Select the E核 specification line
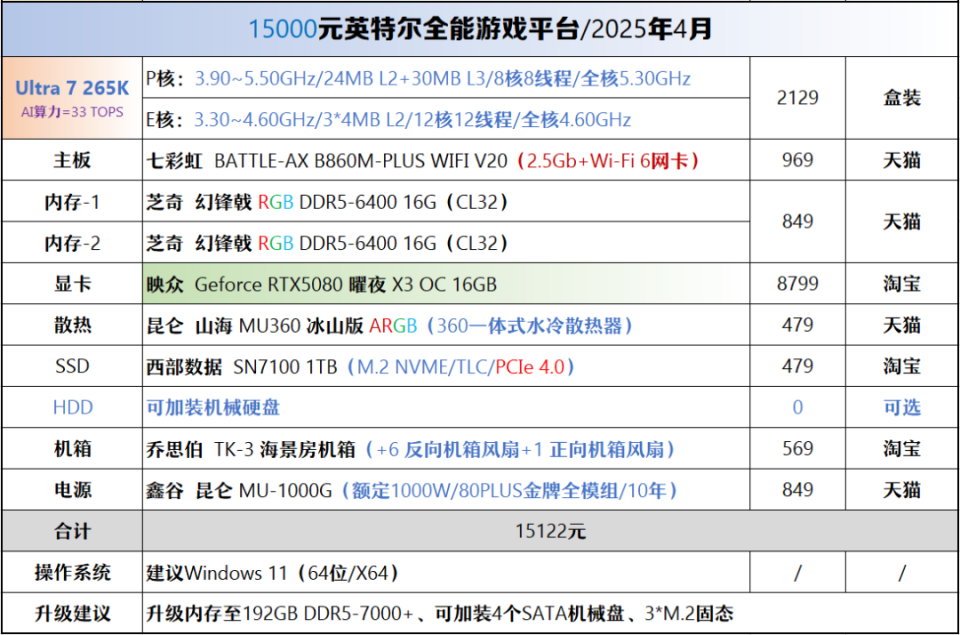Image resolution: width=960 pixels, height=635 pixels. tap(389, 119)
